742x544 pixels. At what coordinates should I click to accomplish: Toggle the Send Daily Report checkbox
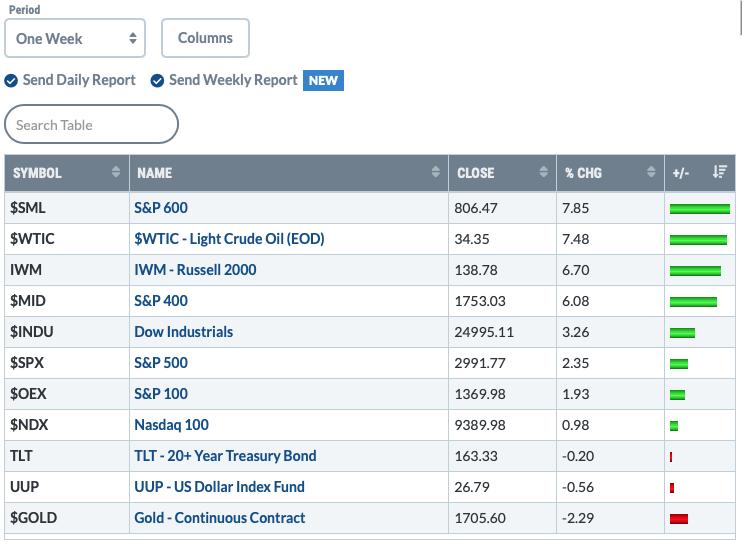(11, 81)
